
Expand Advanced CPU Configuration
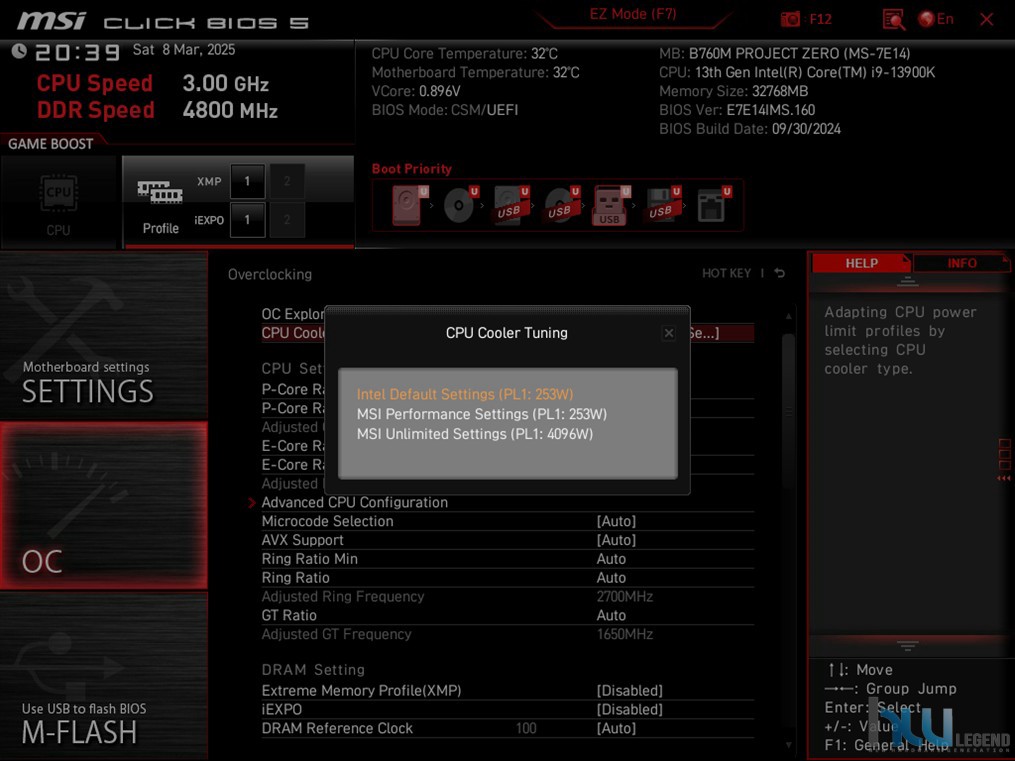point(354,502)
